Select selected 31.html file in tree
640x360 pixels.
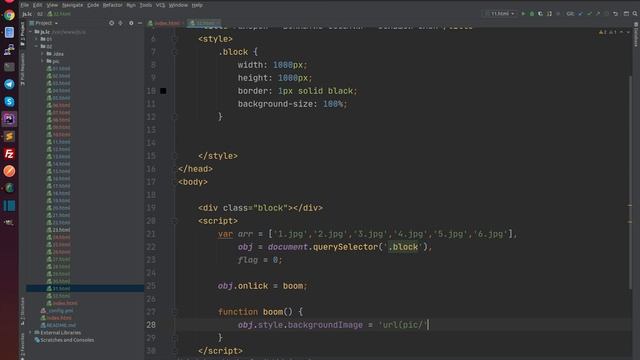point(85,289)
